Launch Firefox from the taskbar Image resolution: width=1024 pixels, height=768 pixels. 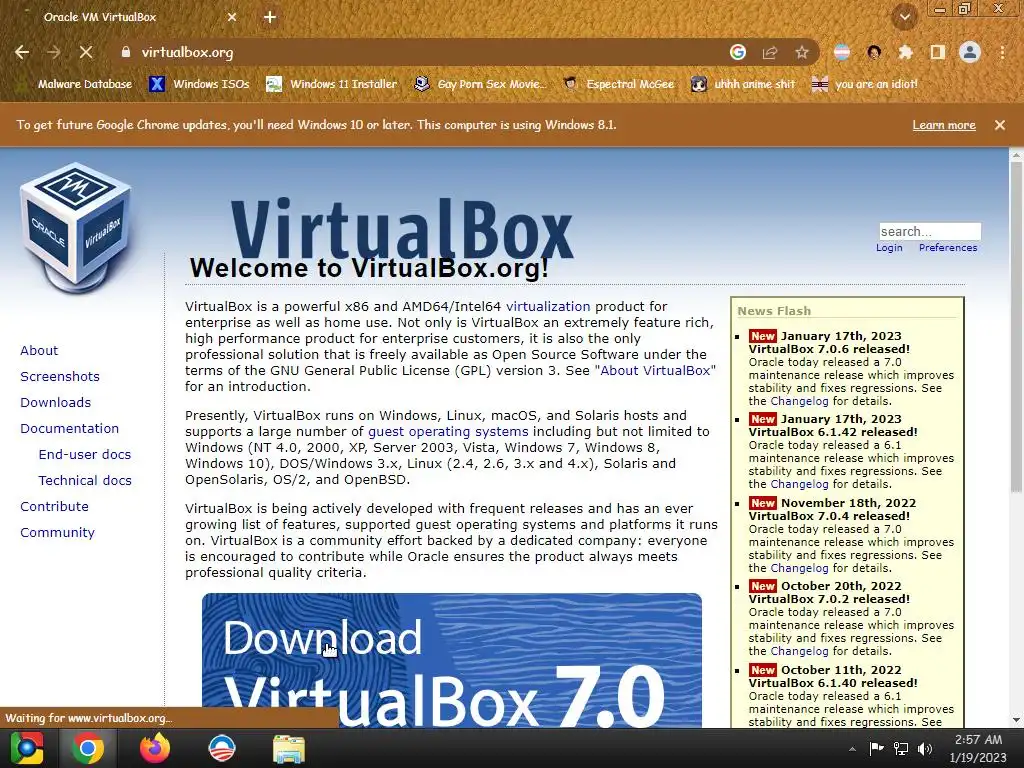pos(155,748)
